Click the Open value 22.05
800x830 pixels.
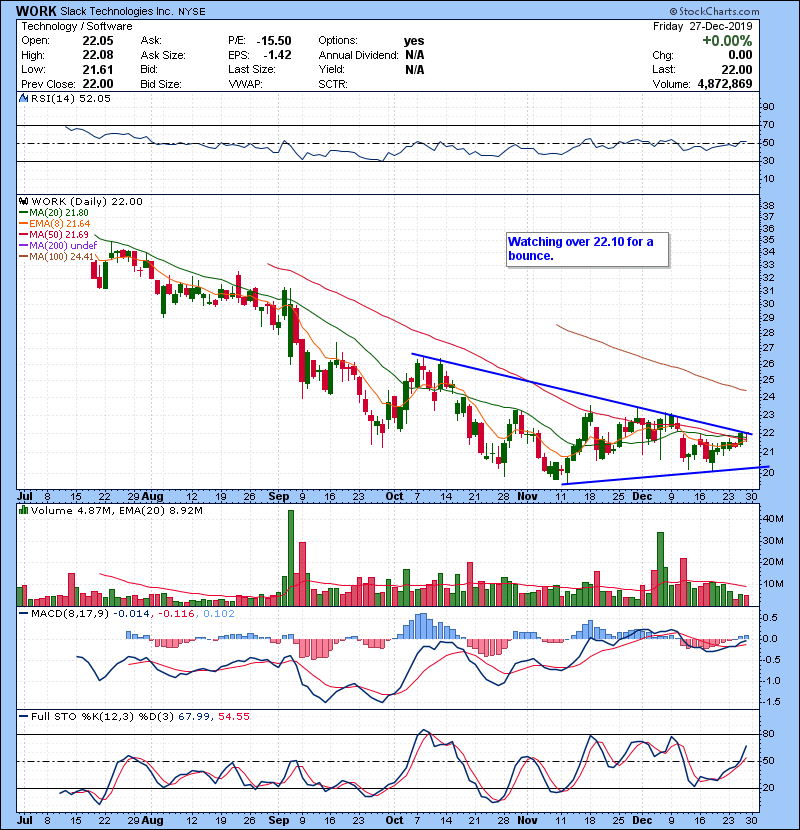coord(98,41)
